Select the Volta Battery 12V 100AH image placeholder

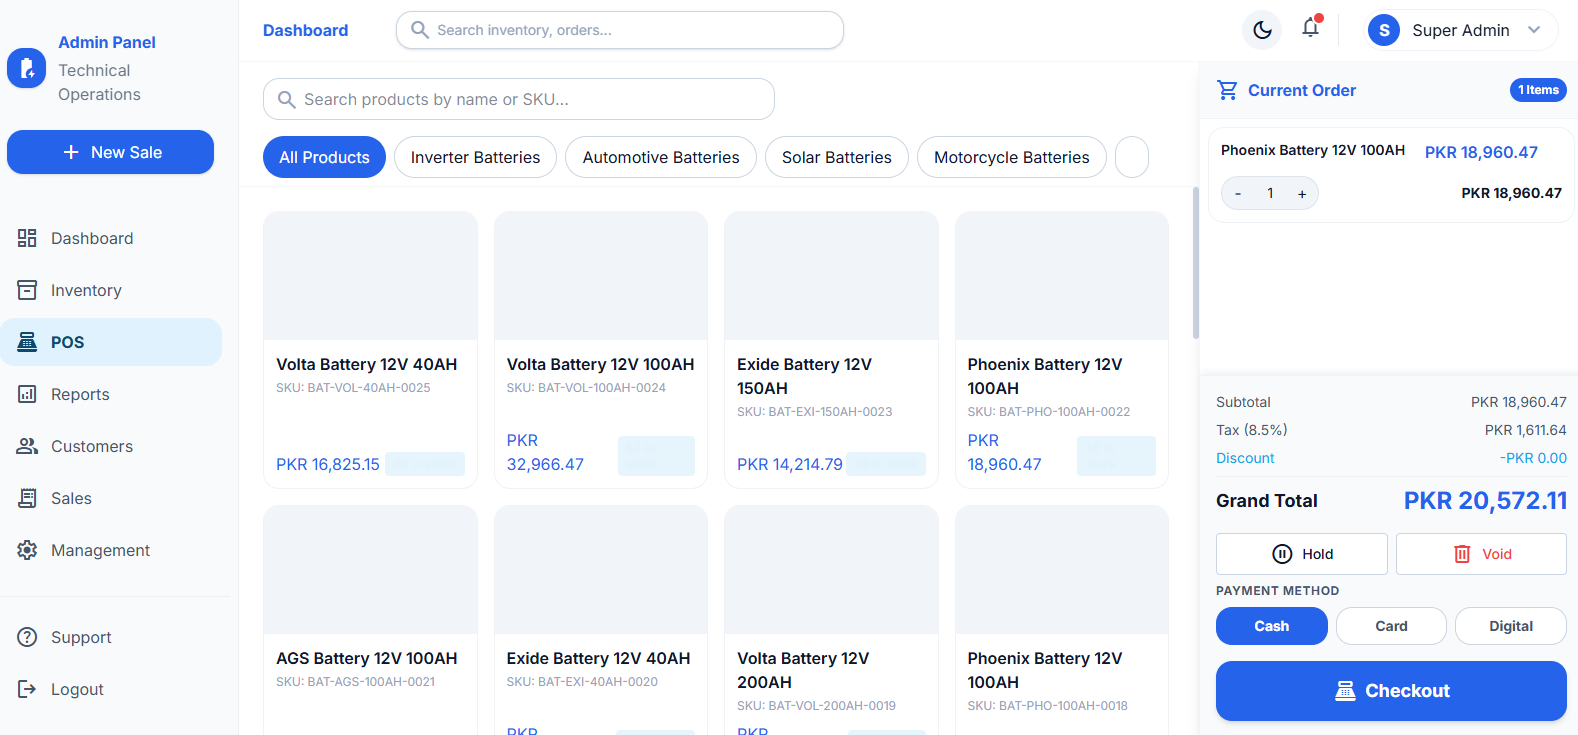pos(601,275)
